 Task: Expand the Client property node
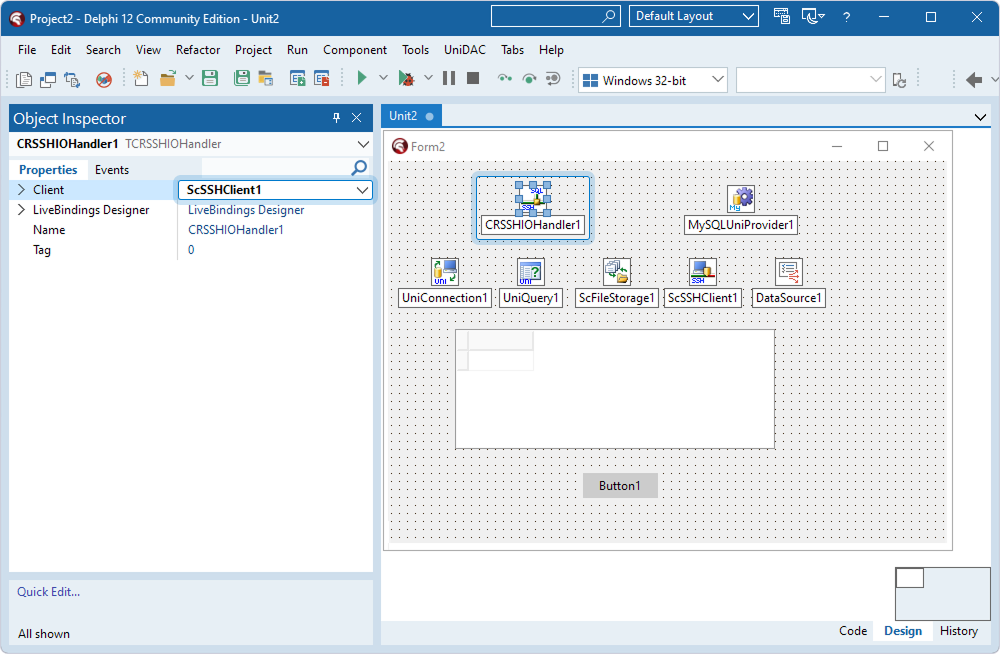click(22, 190)
